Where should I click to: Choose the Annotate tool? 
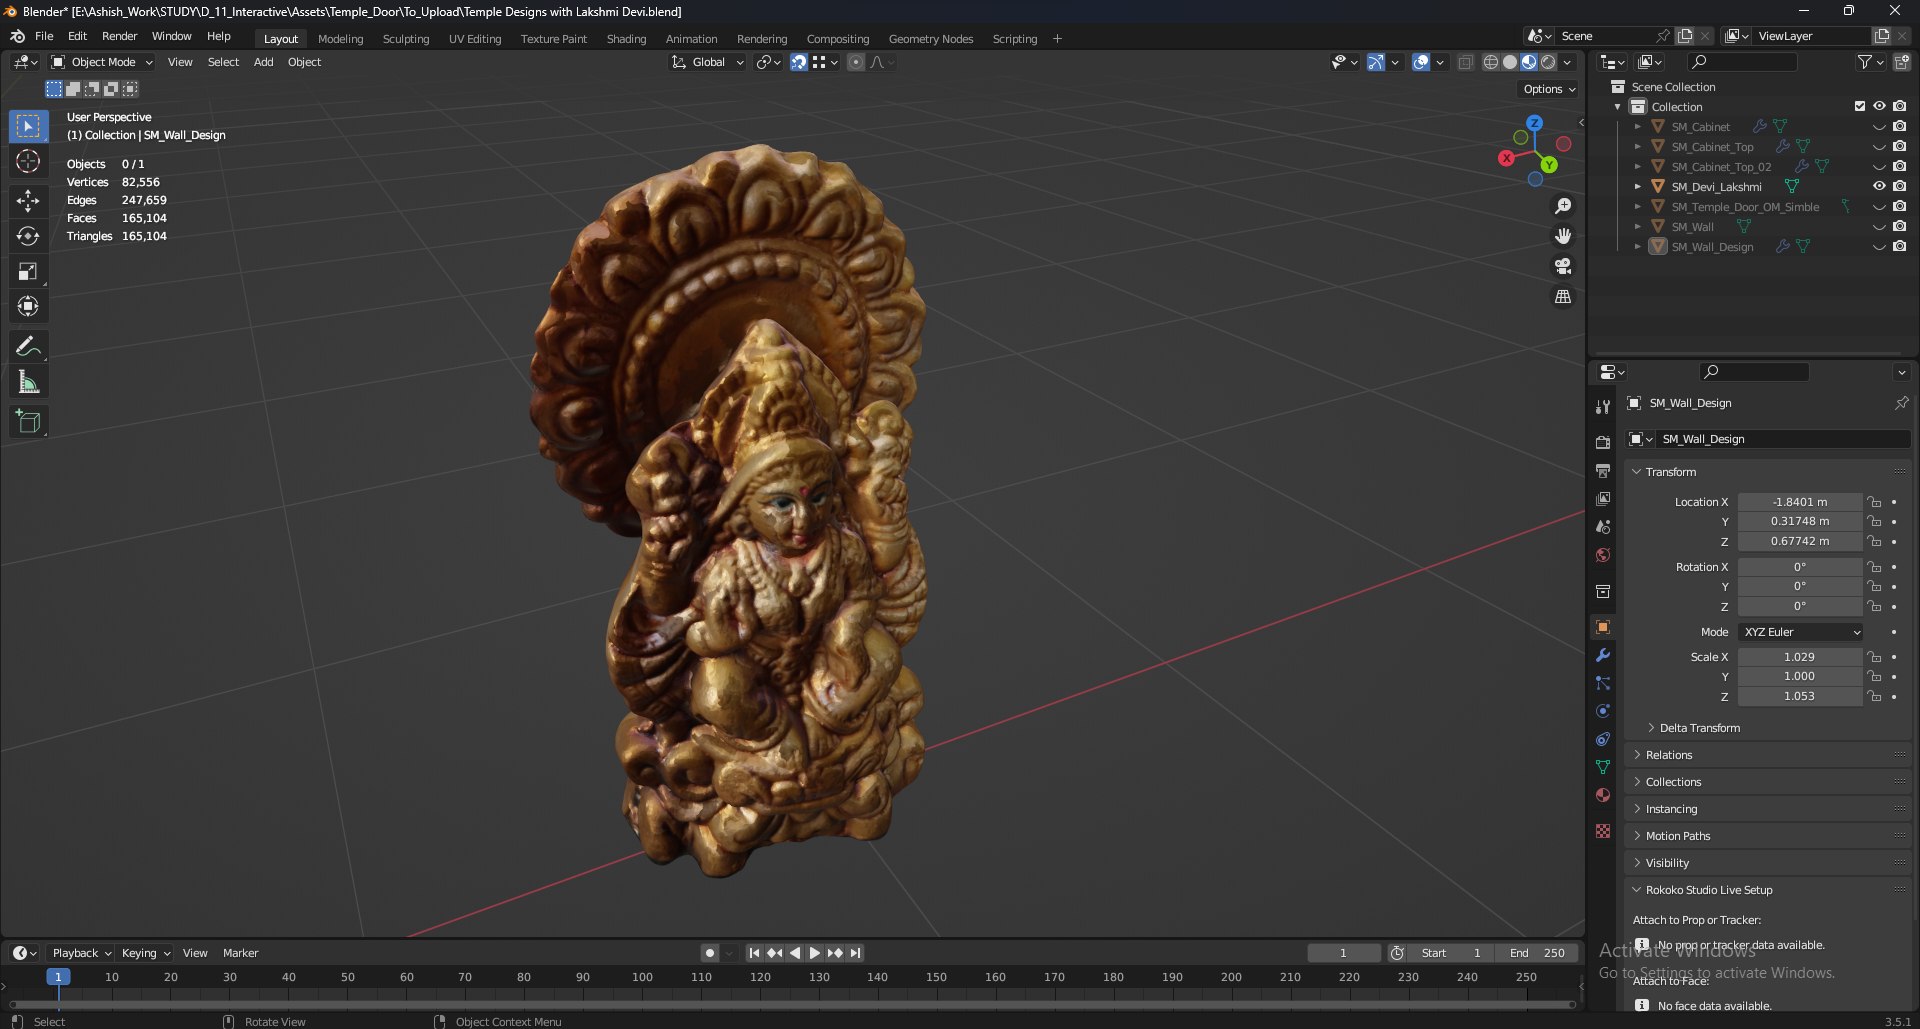click(28, 347)
